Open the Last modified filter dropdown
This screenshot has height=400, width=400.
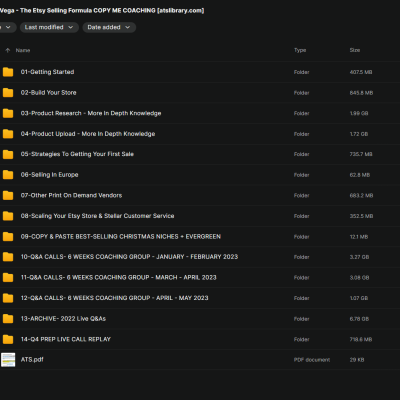49,27
